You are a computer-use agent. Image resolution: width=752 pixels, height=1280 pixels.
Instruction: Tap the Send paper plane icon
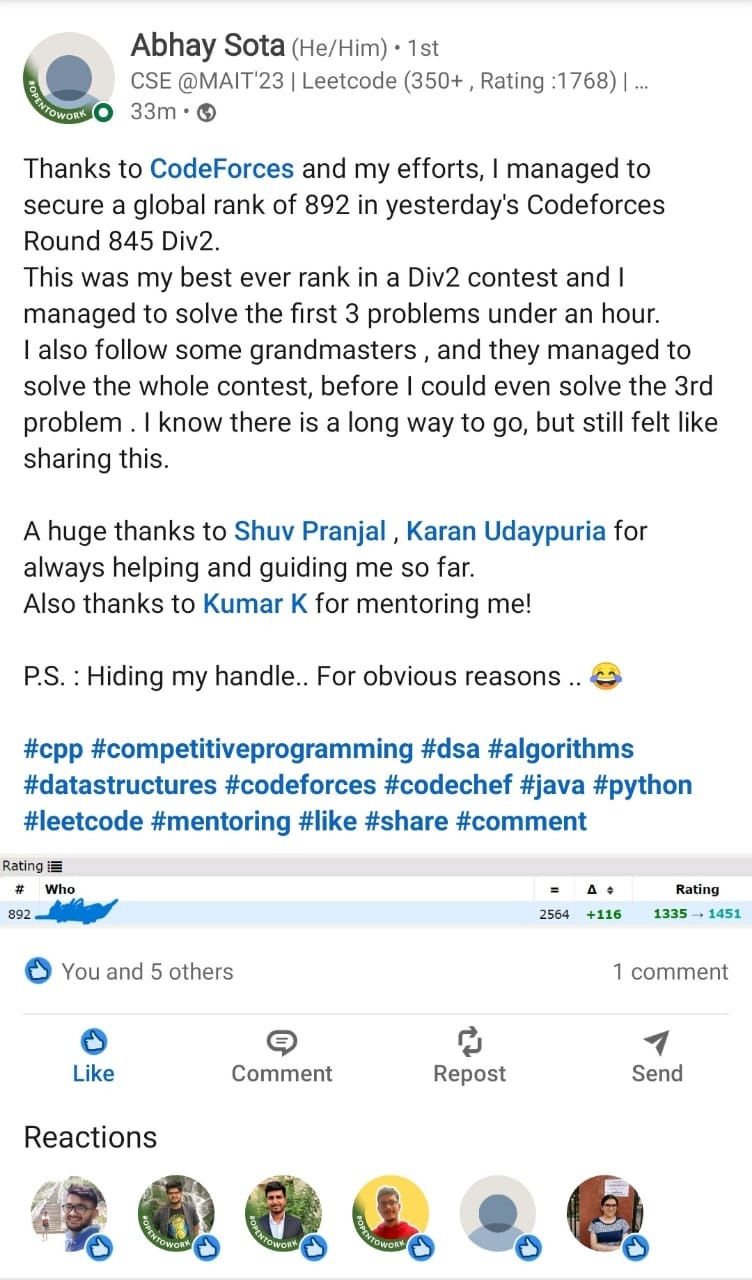pos(657,1042)
